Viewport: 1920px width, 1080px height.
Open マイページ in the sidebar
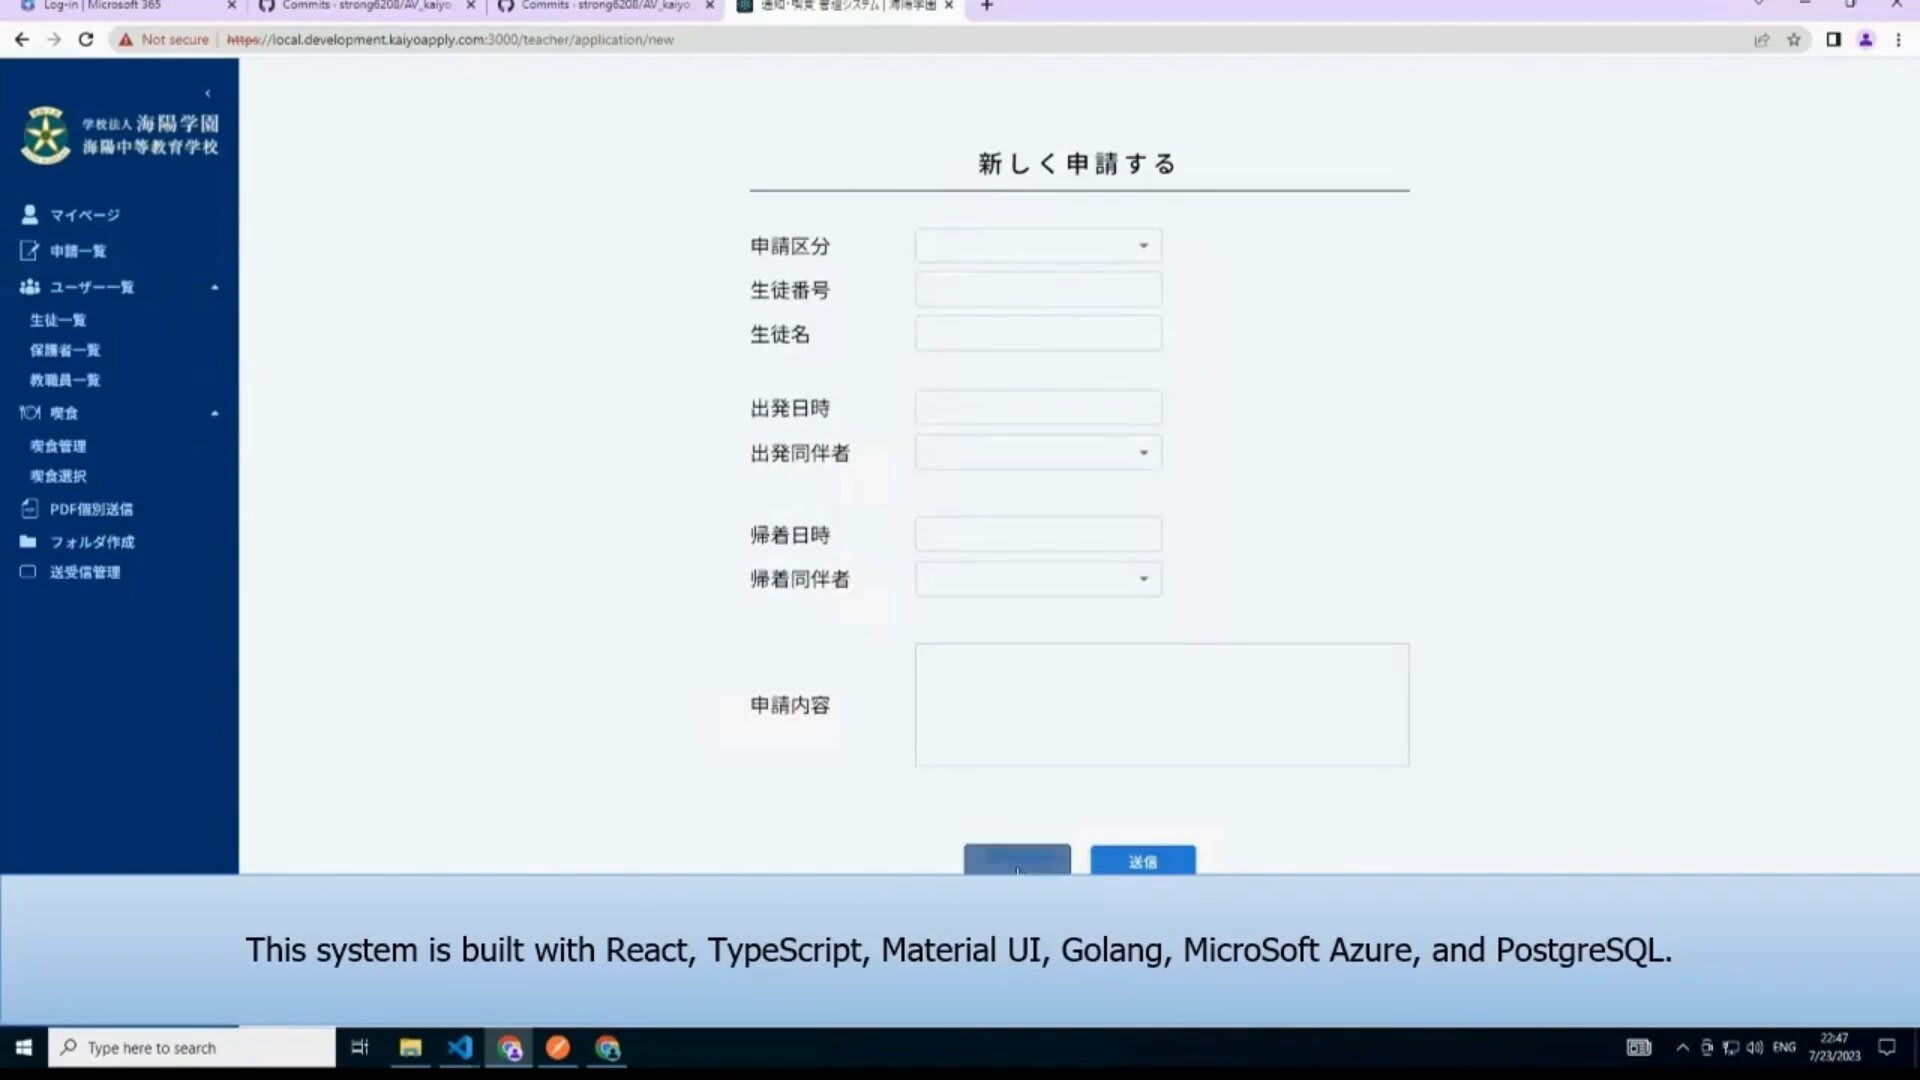tap(85, 215)
